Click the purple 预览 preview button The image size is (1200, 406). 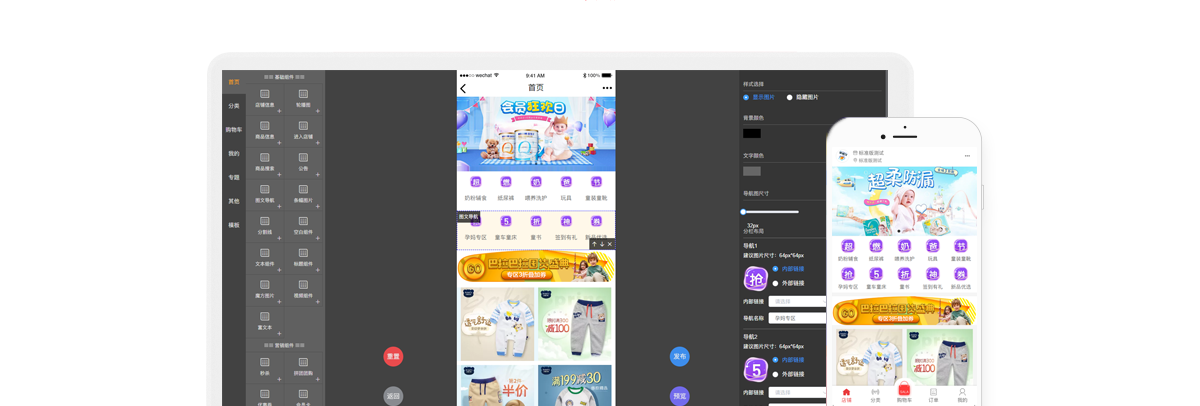tap(679, 396)
